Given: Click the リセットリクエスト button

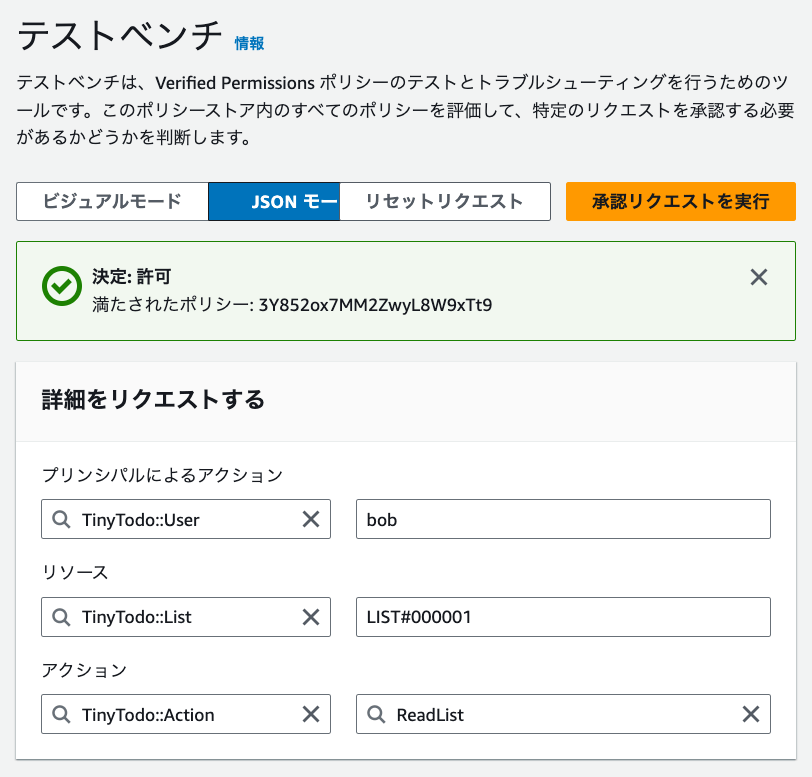Looking at the screenshot, I should click(x=445, y=201).
